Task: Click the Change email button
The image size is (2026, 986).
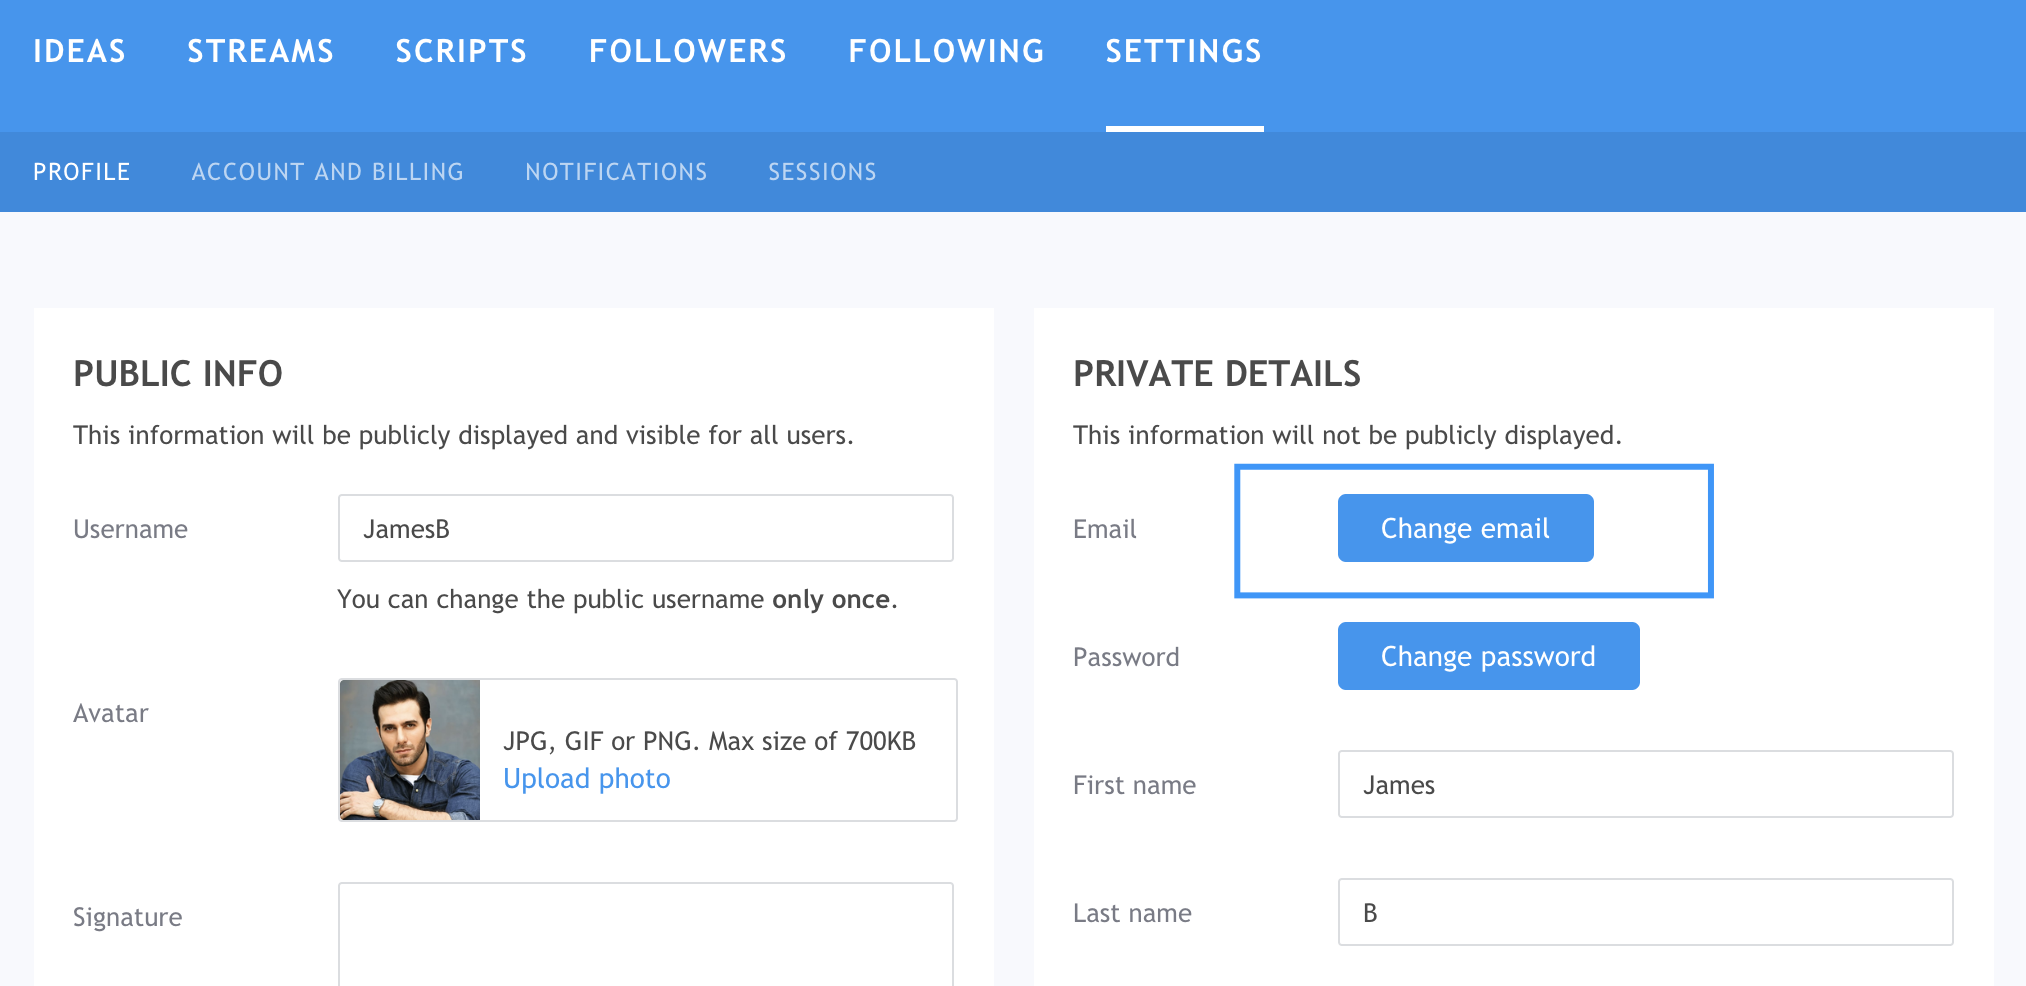Action: pyautogui.click(x=1464, y=528)
